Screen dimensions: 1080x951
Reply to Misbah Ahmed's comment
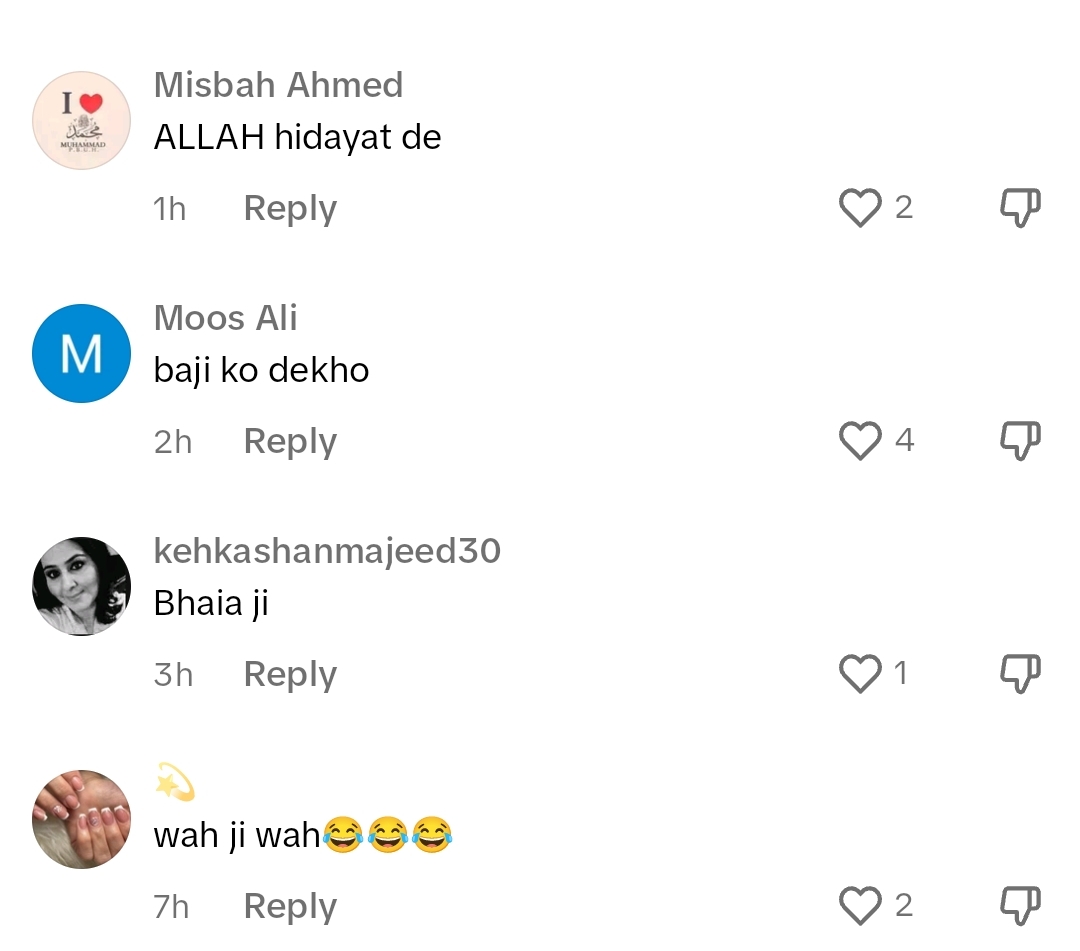[290, 209]
